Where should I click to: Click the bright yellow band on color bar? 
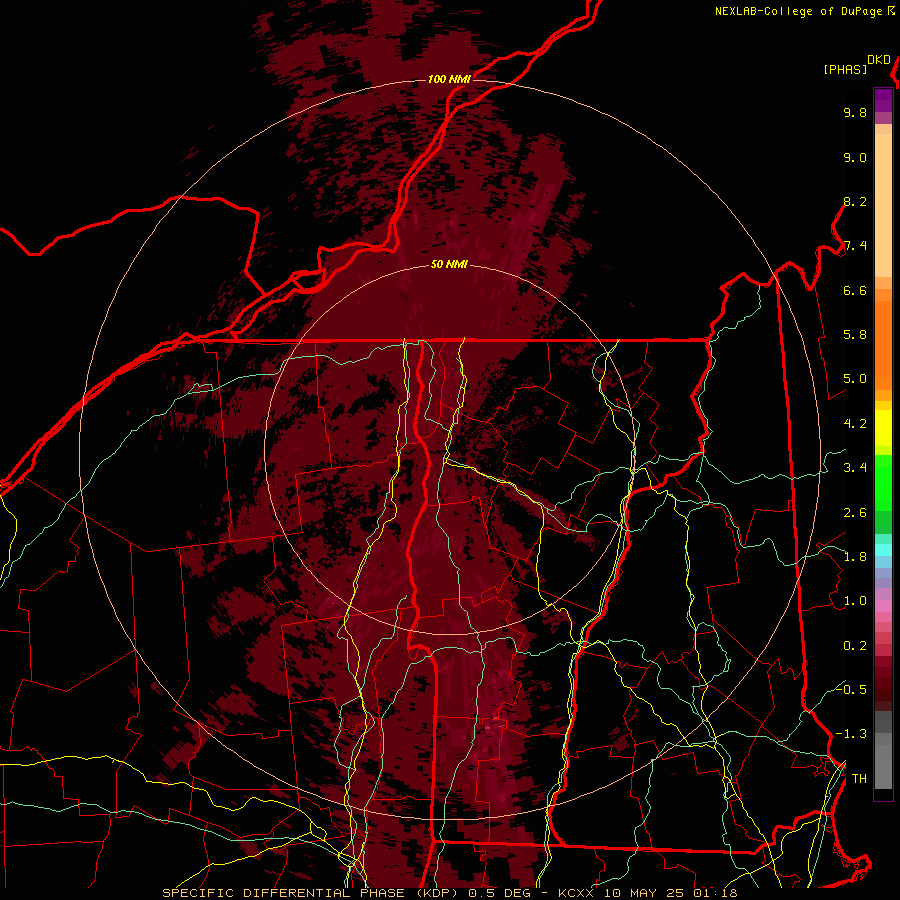coord(883,428)
